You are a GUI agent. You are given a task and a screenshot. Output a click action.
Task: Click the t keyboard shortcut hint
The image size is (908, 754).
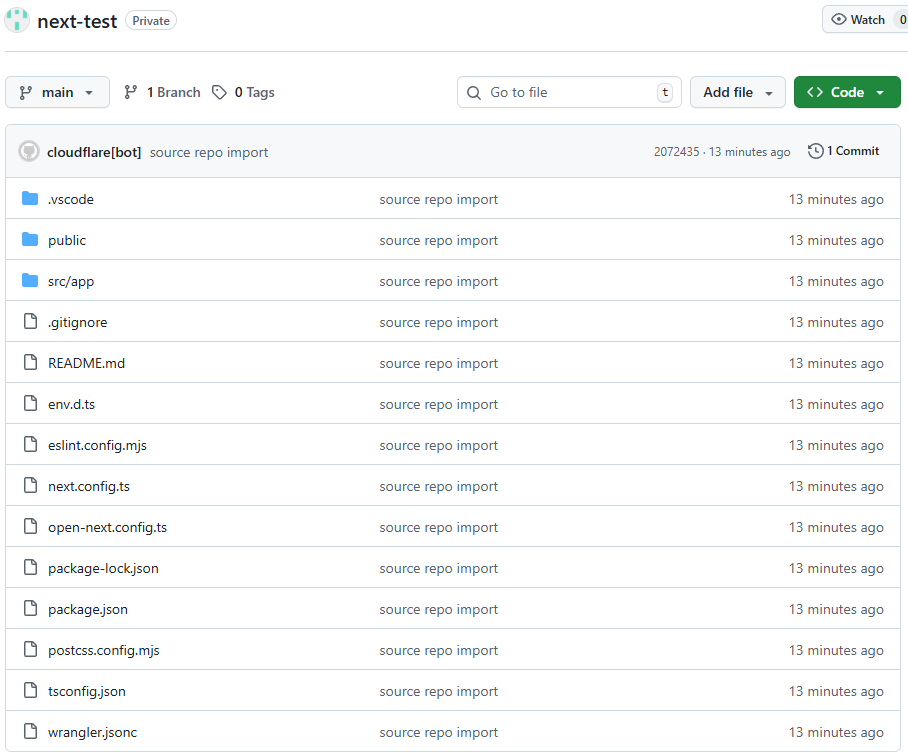(x=665, y=92)
